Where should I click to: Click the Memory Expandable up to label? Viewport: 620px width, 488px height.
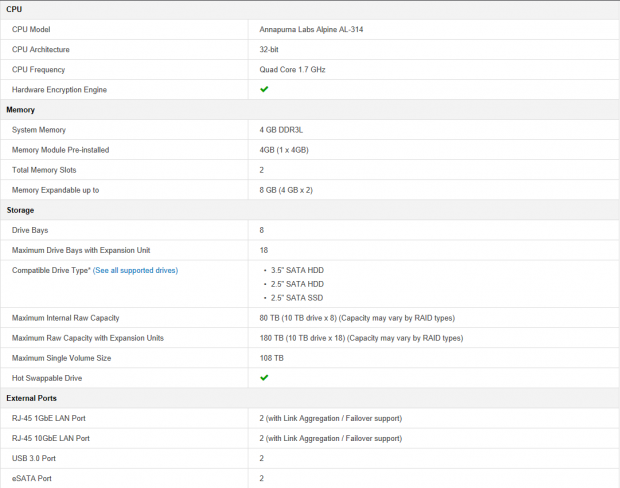point(55,190)
